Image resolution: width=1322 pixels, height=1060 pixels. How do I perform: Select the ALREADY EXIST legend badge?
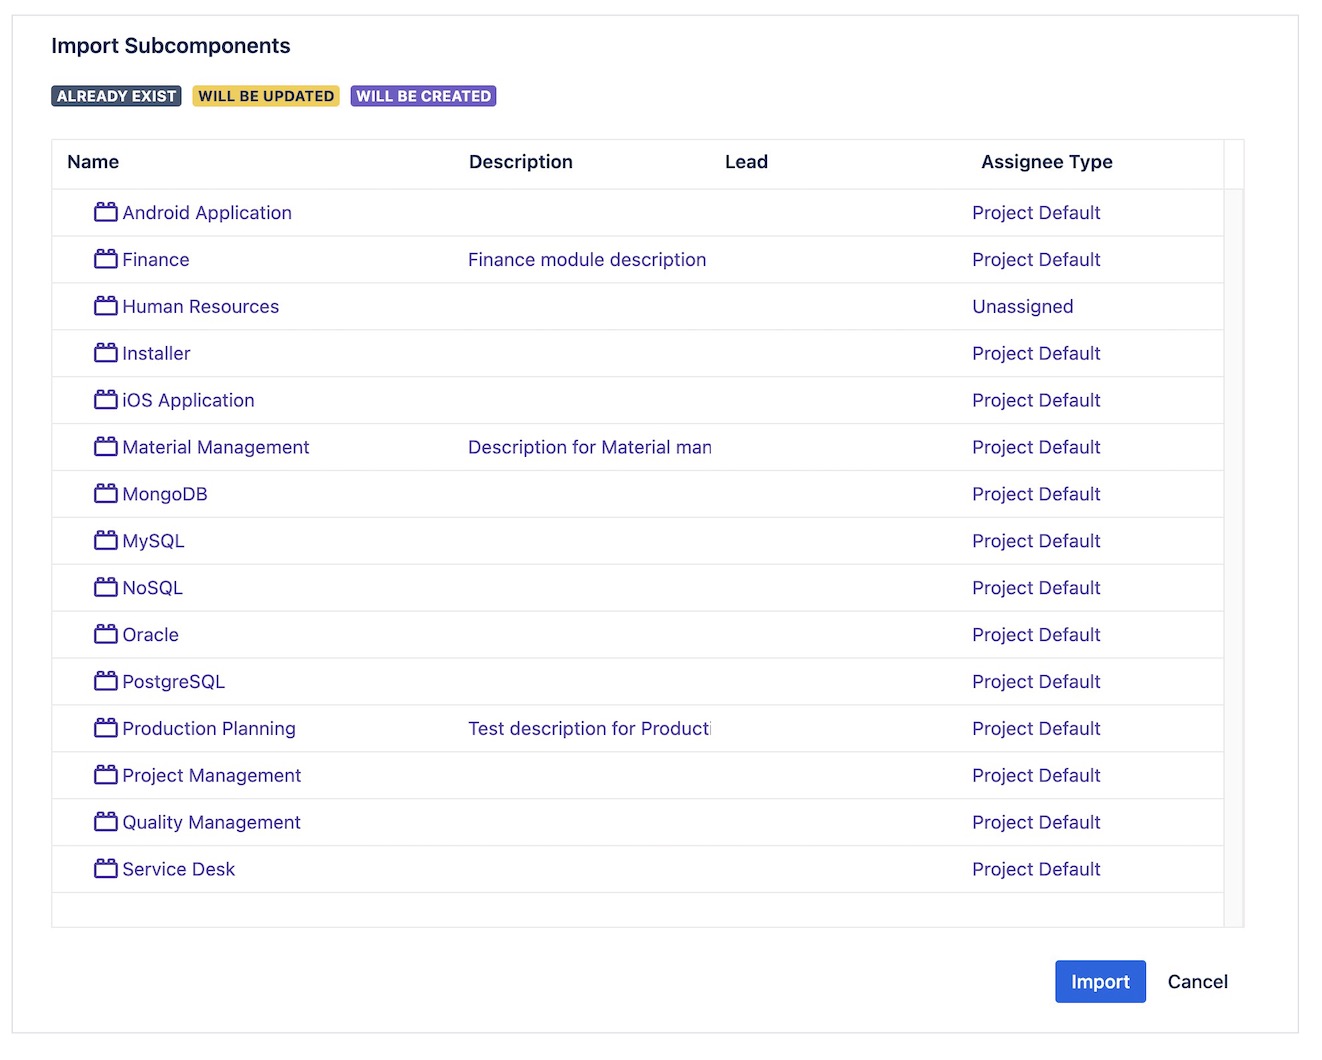(115, 95)
